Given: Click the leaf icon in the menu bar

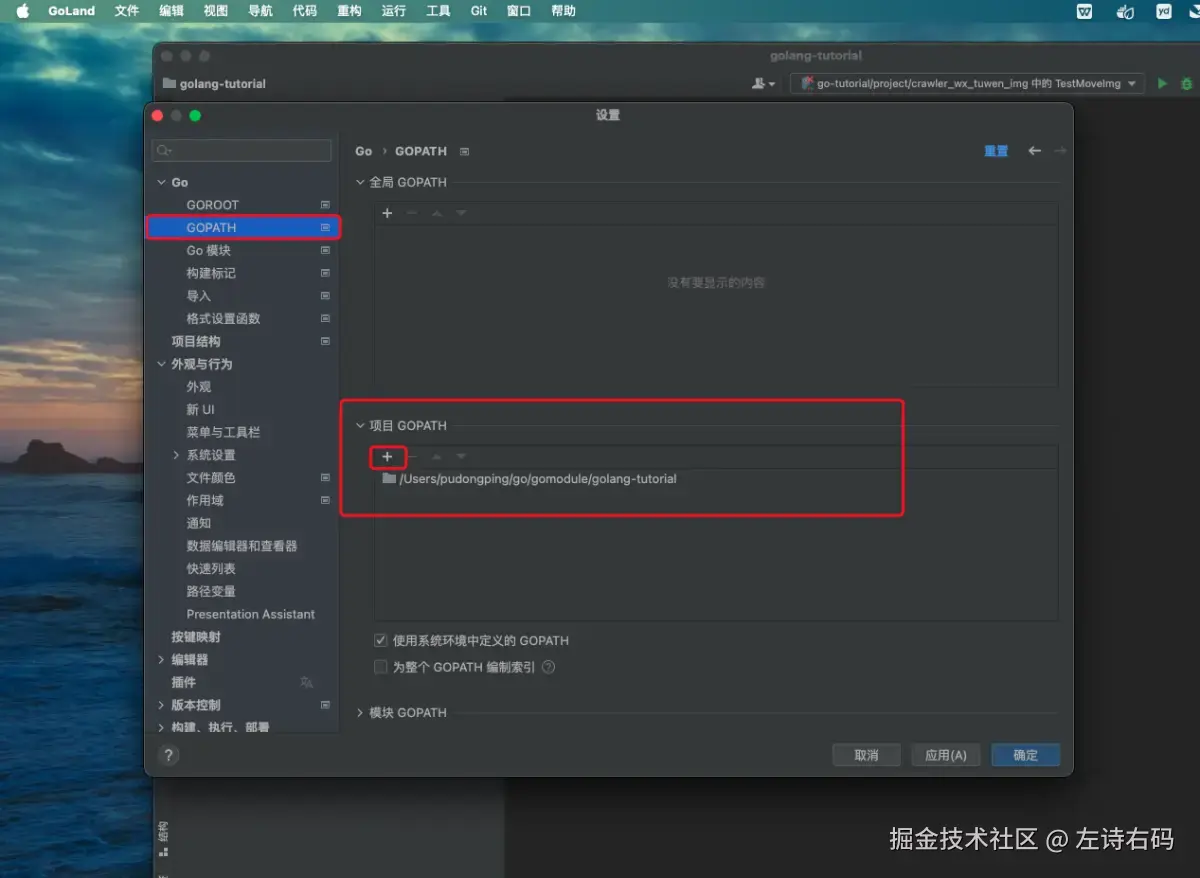Looking at the screenshot, I should [x=1125, y=11].
